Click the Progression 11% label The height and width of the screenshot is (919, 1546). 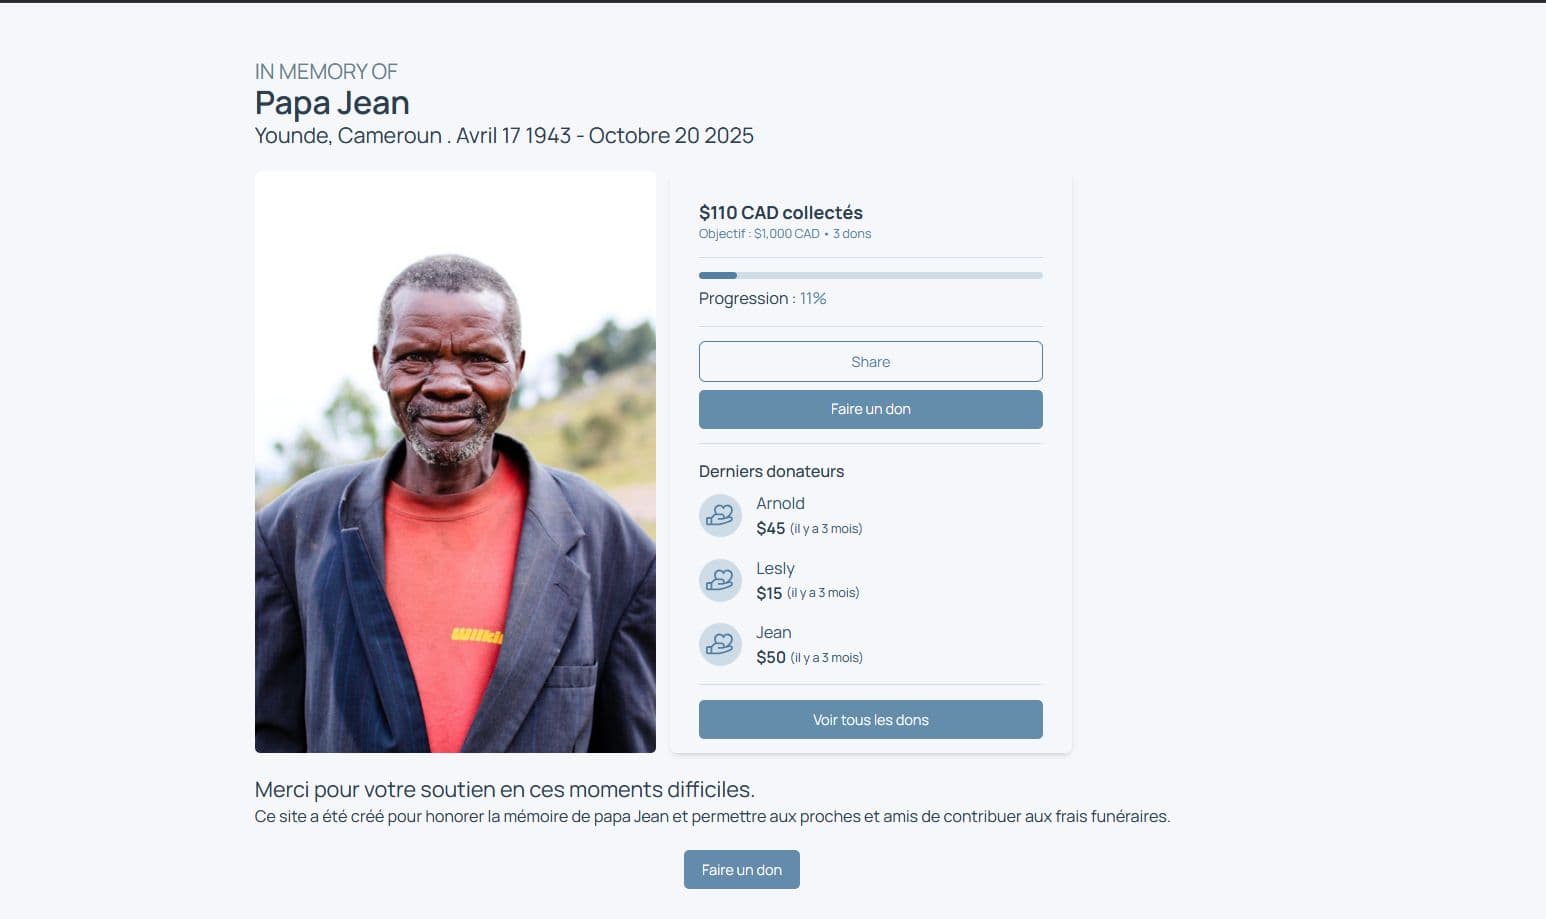tap(762, 298)
